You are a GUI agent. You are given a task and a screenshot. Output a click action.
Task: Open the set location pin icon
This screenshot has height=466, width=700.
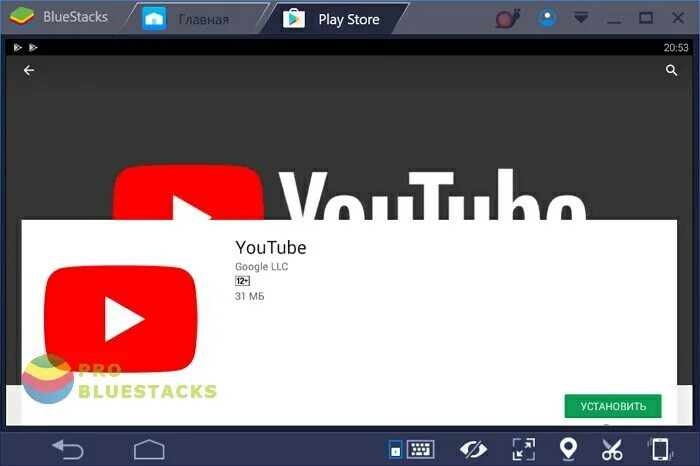tap(568, 449)
